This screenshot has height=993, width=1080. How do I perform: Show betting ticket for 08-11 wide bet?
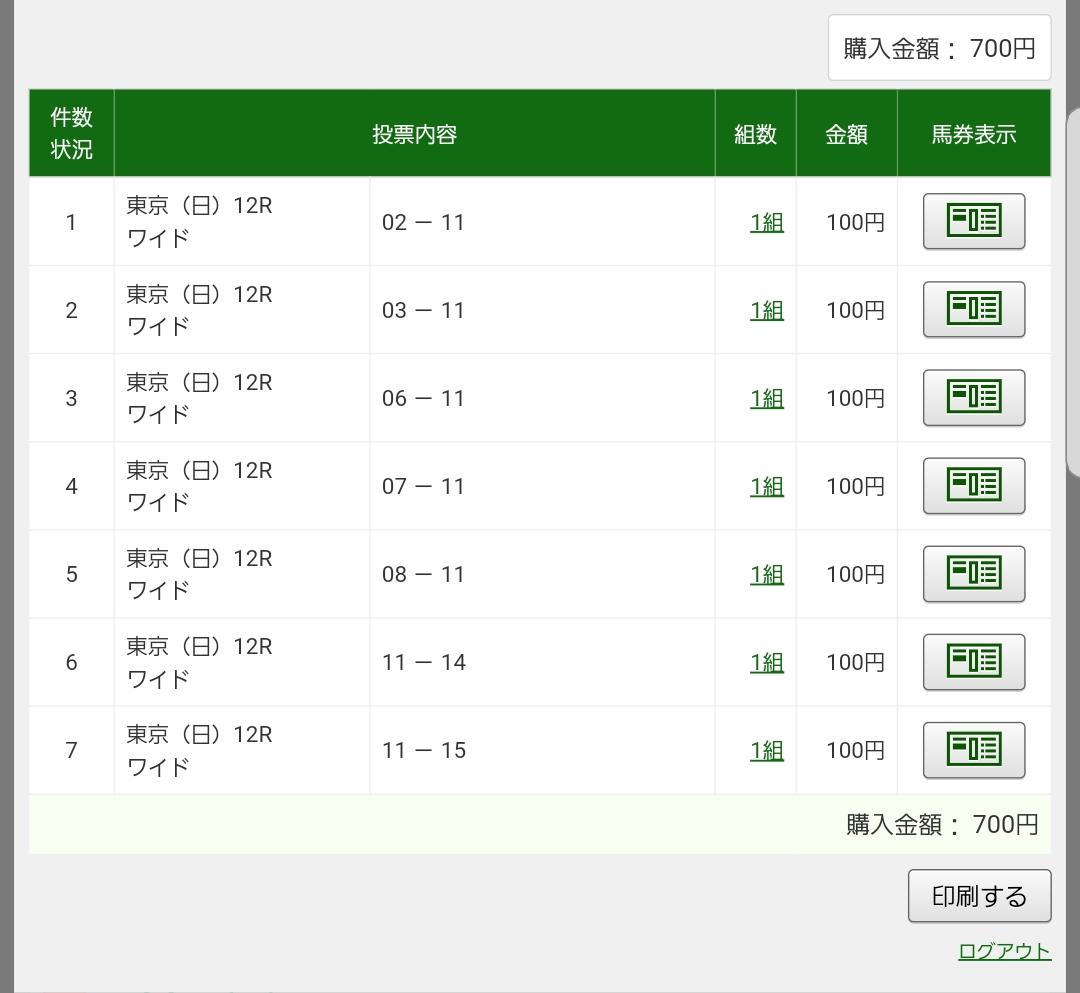(x=973, y=573)
